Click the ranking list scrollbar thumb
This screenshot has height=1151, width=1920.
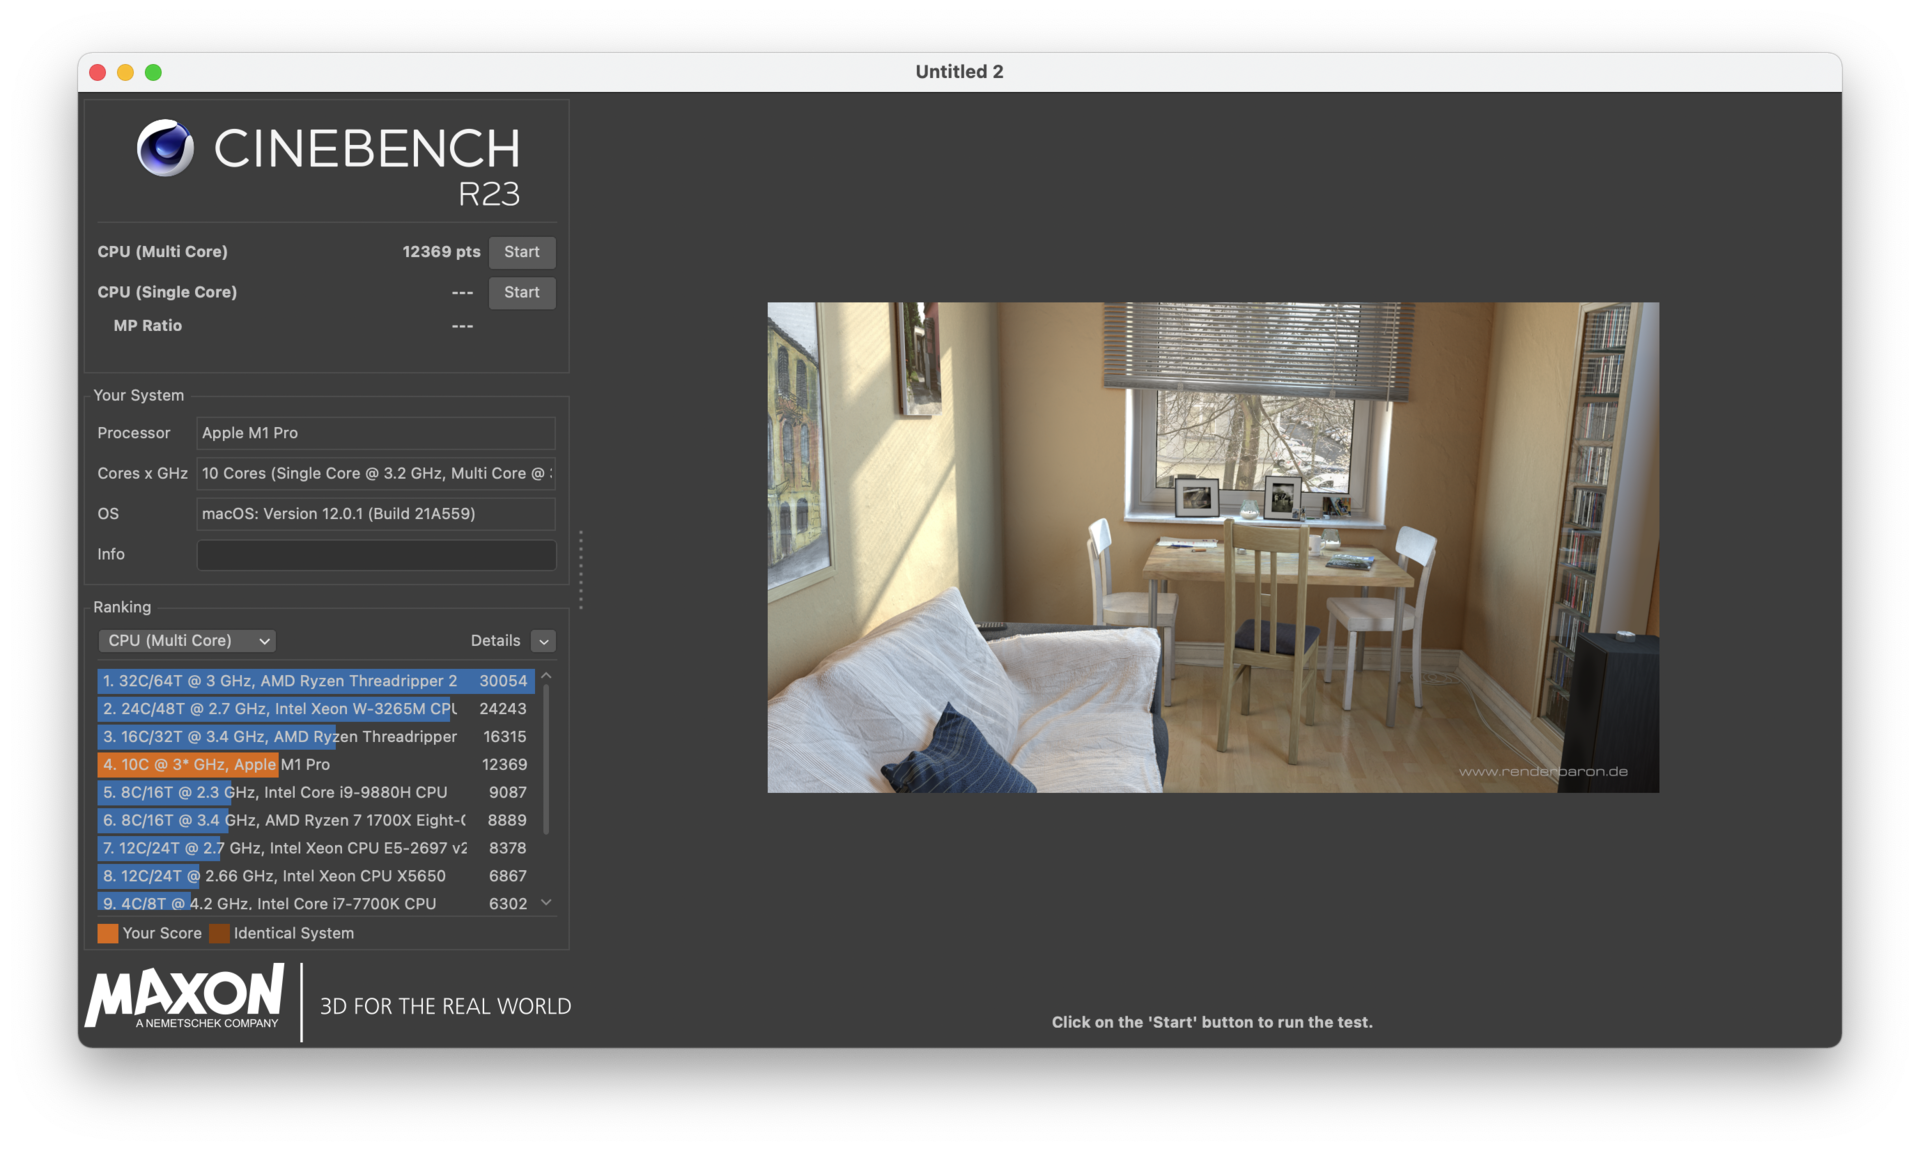click(x=546, y=758)
